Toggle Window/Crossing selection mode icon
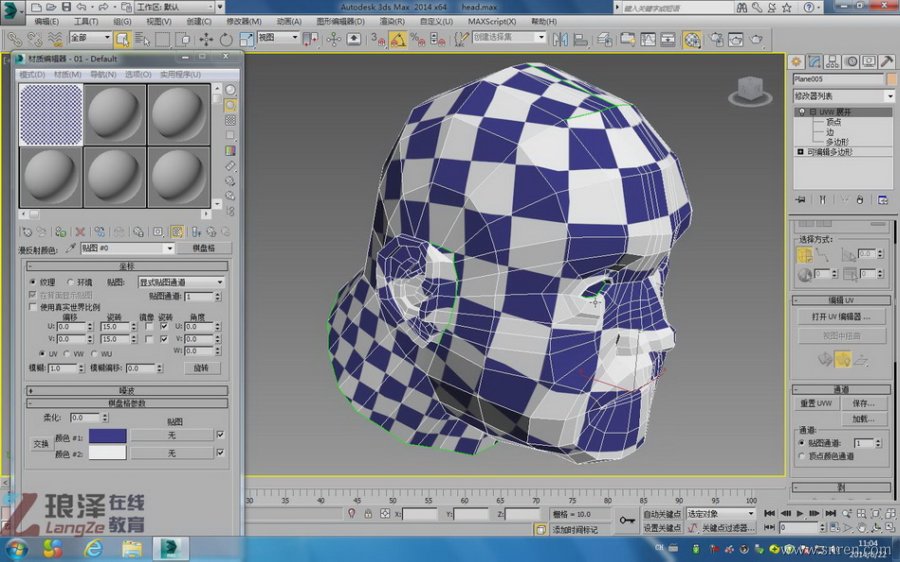900x562 pixels. (183, 39)
